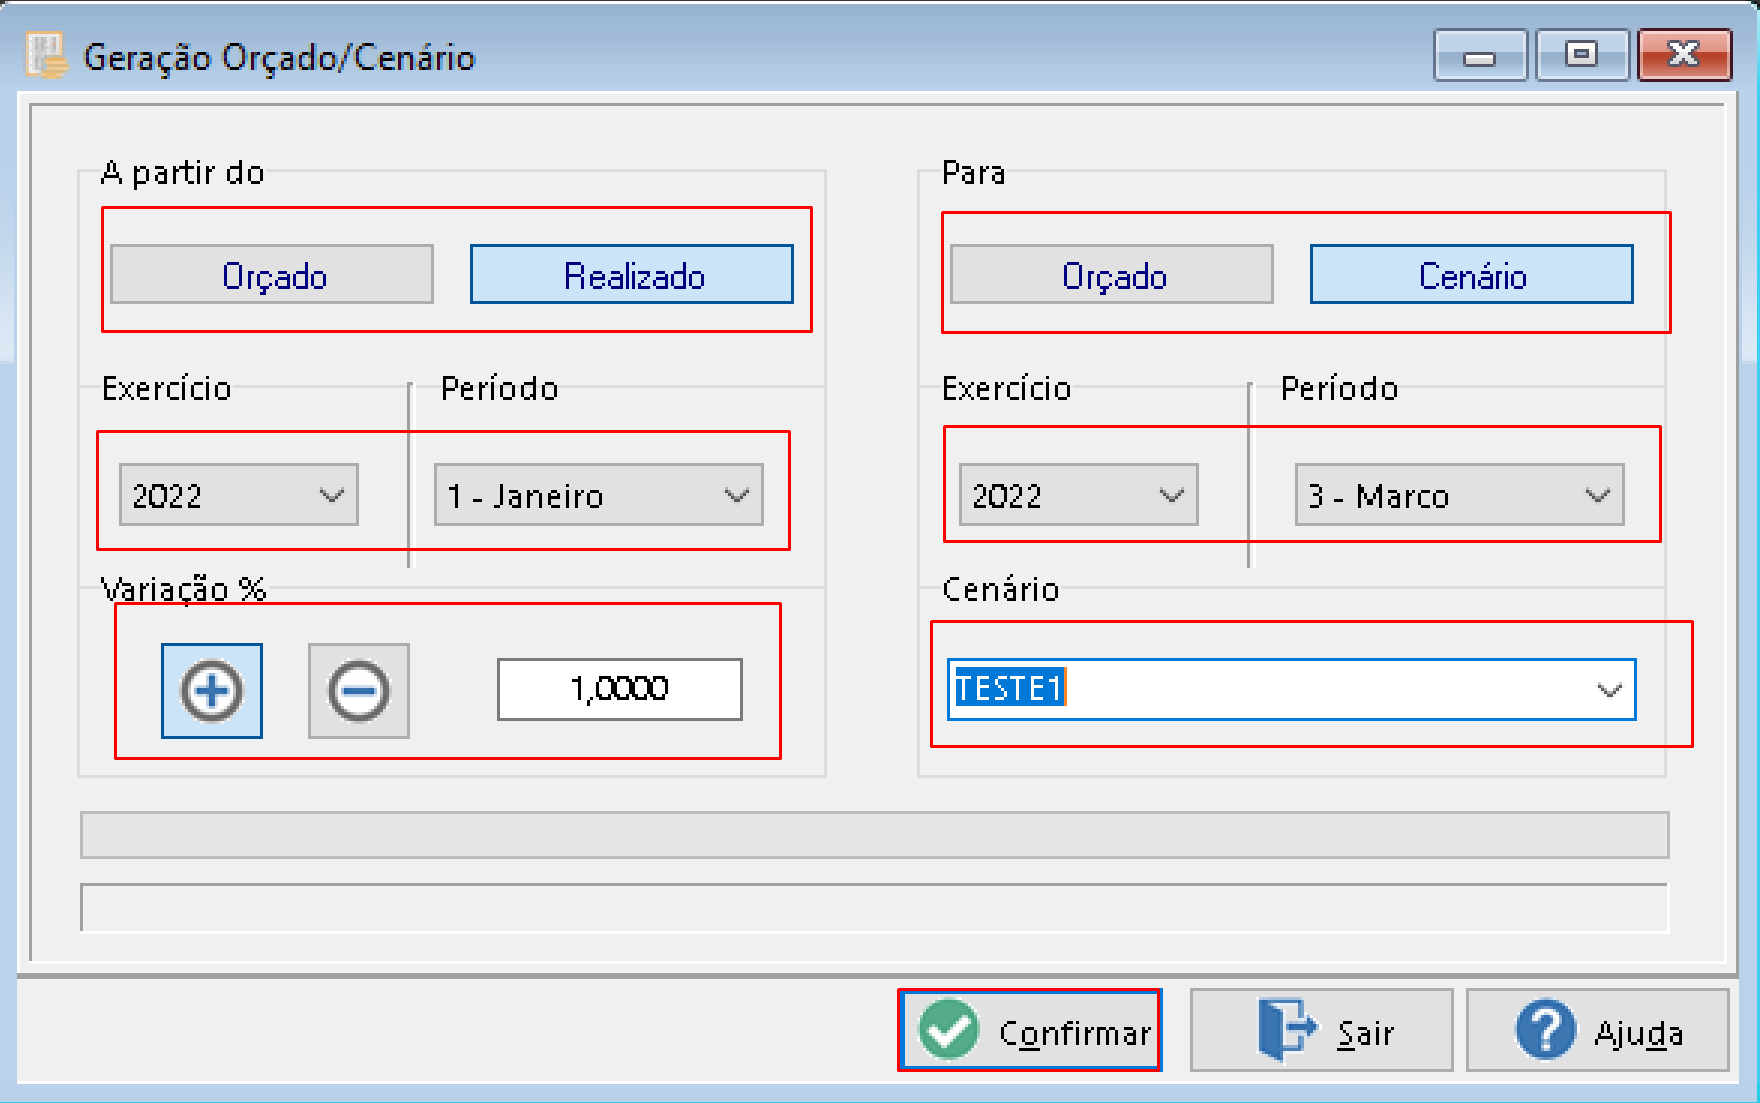Screen dimensions: 1760x1103
Task: Close the Geração Orçado/Cenário window
Action: click(x=1684, y=56)
